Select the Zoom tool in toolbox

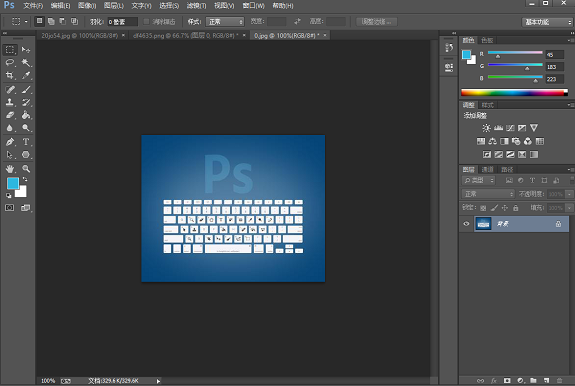pyautogui.click(x=26, y=169)
